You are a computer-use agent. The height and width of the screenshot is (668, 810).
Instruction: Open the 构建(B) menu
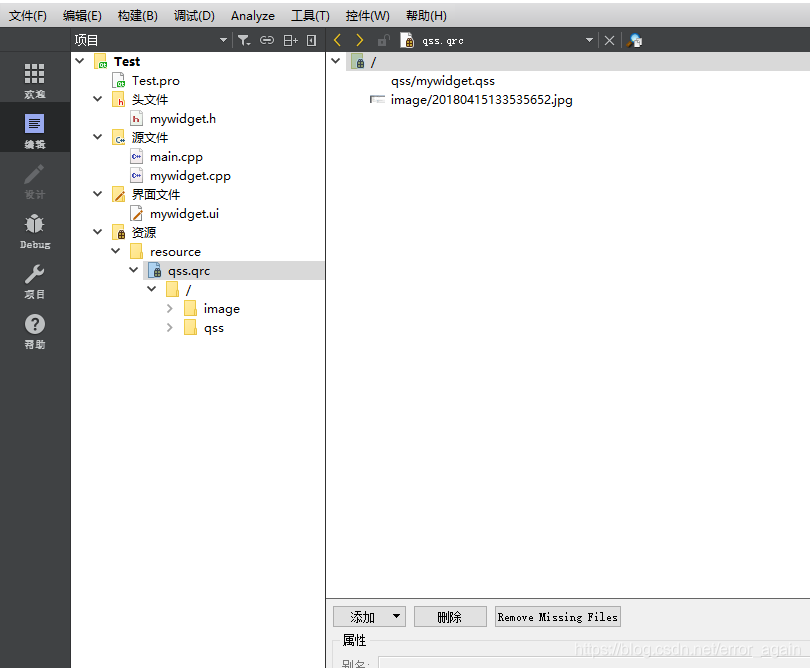pyautogui.click(x=137, y=16)
